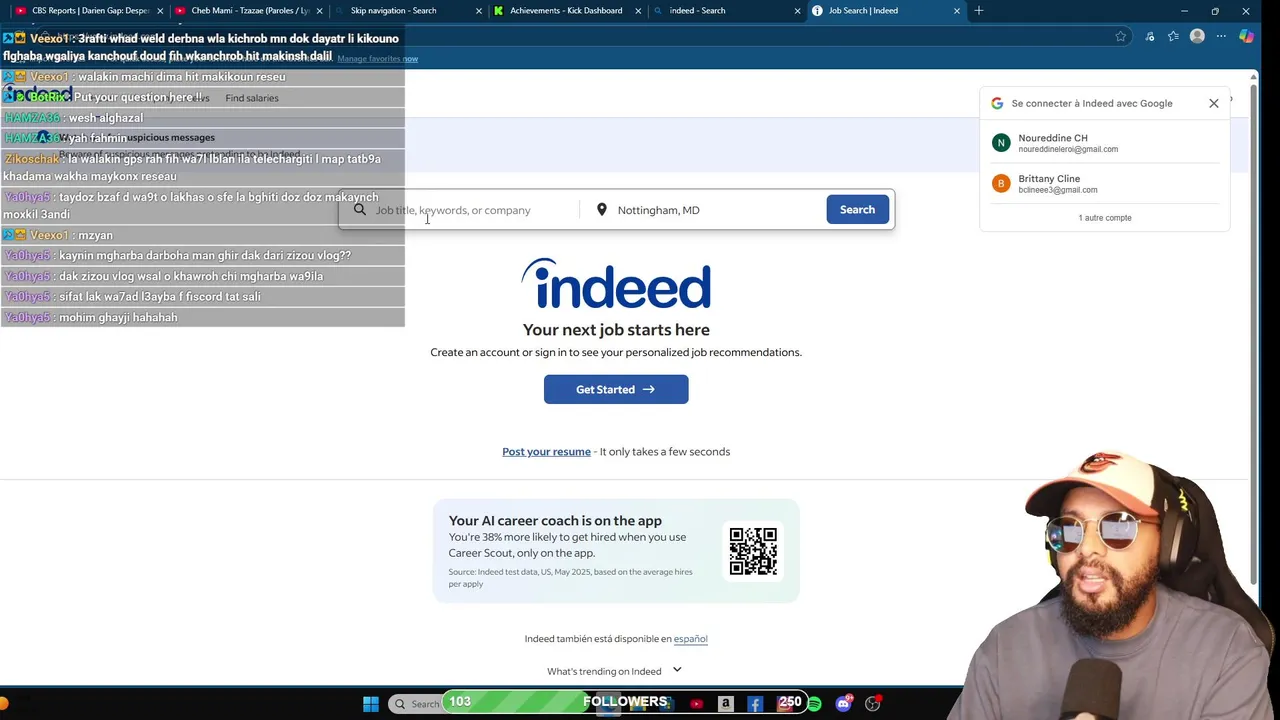Screen dimensions: 1280x720
Task: Click the QR code for the Indeed app
Action: (x=753, y=551)
